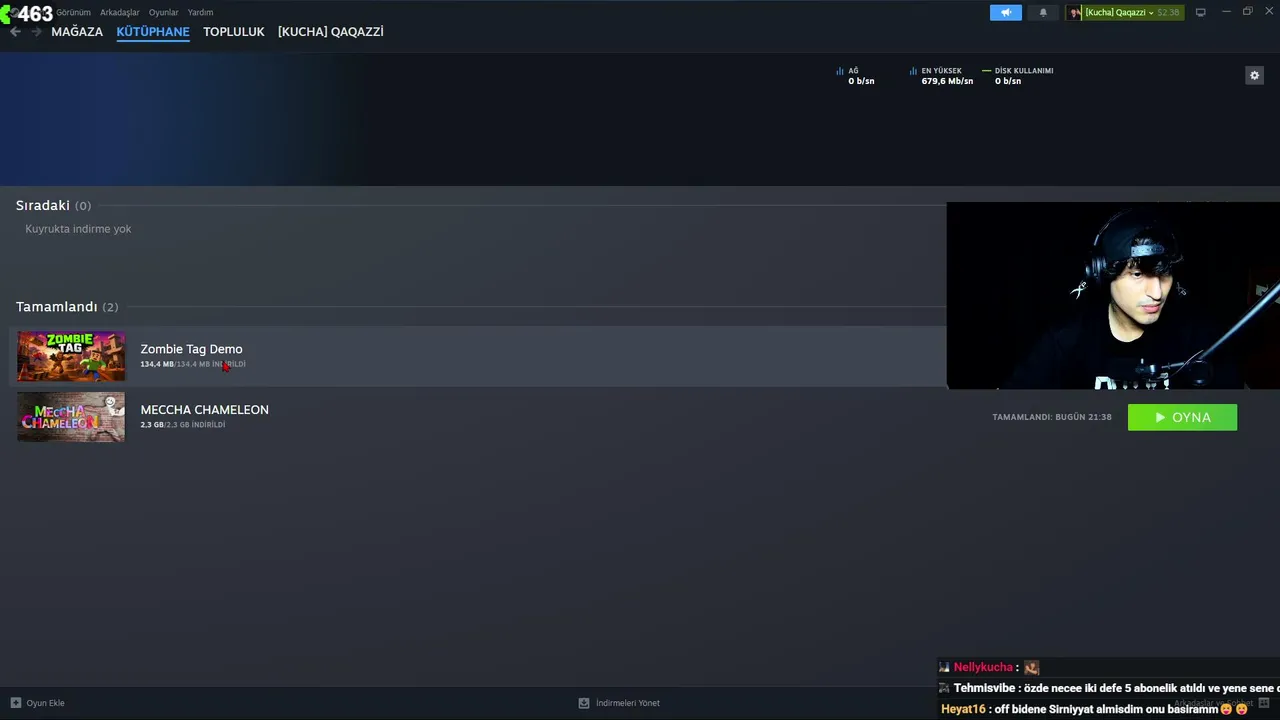This screenshot has width=1280, height=720.
Task: Open the Yardım menu
Action: coord(200,12)
